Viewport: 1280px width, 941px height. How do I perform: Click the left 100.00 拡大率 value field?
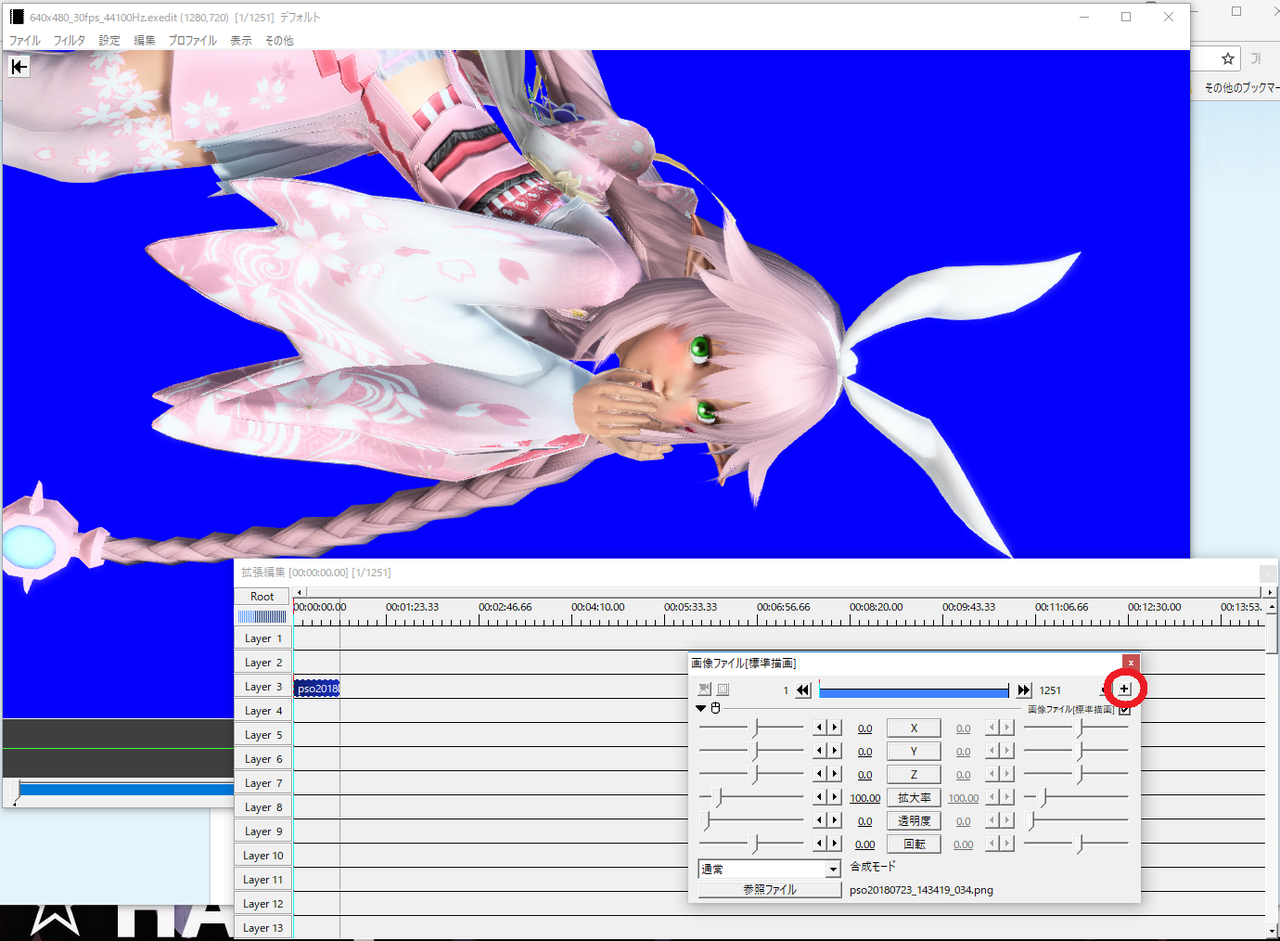pos(865,798)
